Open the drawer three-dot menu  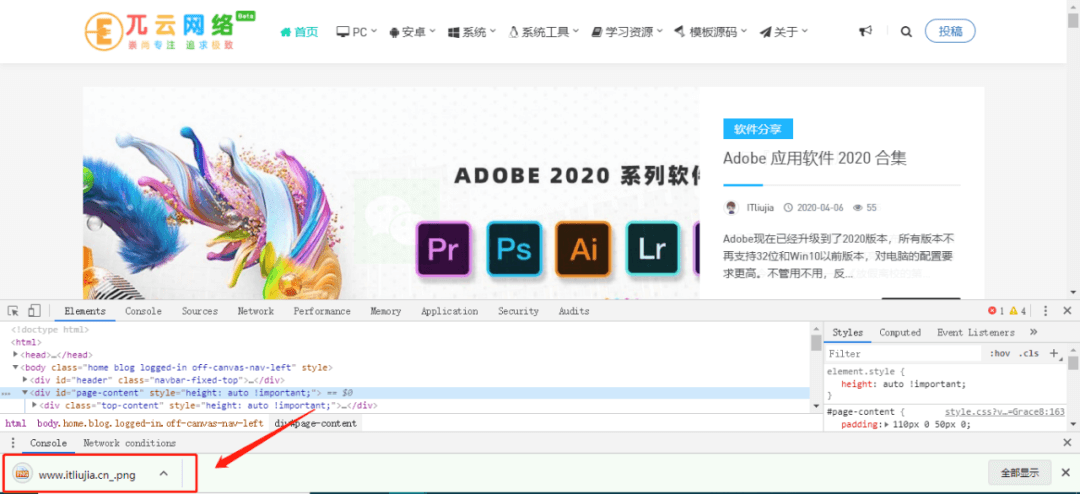click(x=12, y=443)
